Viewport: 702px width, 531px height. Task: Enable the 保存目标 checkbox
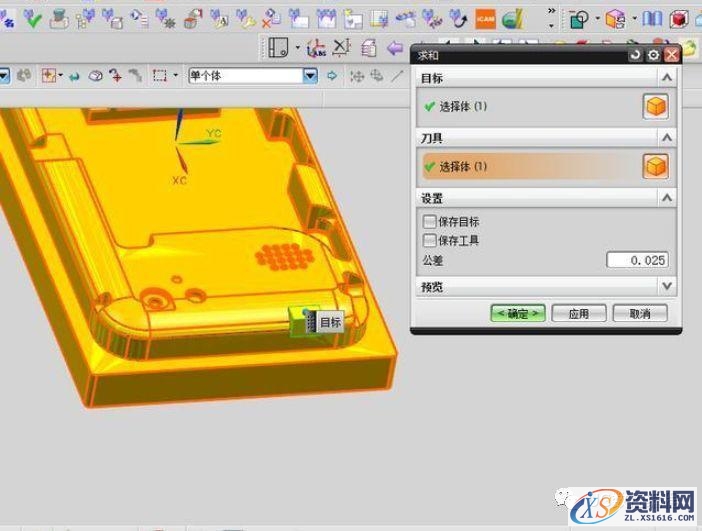tap(430, 222)
